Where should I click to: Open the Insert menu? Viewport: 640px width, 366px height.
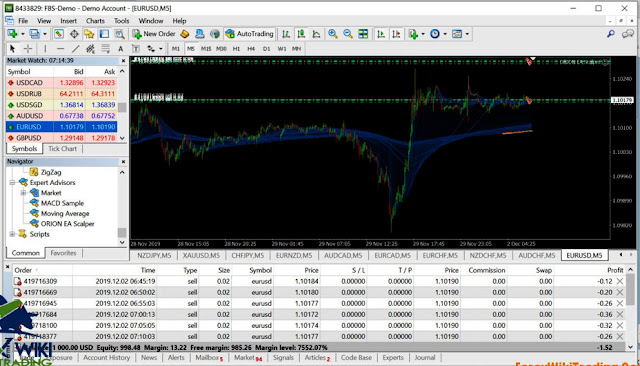68,21
